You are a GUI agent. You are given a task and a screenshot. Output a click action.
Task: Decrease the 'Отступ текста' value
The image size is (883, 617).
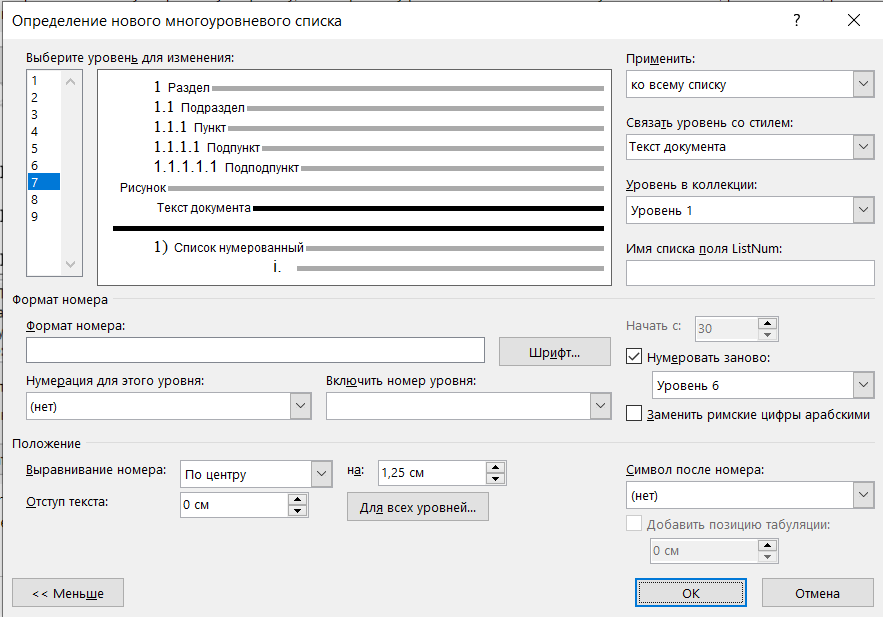point(297,511)
